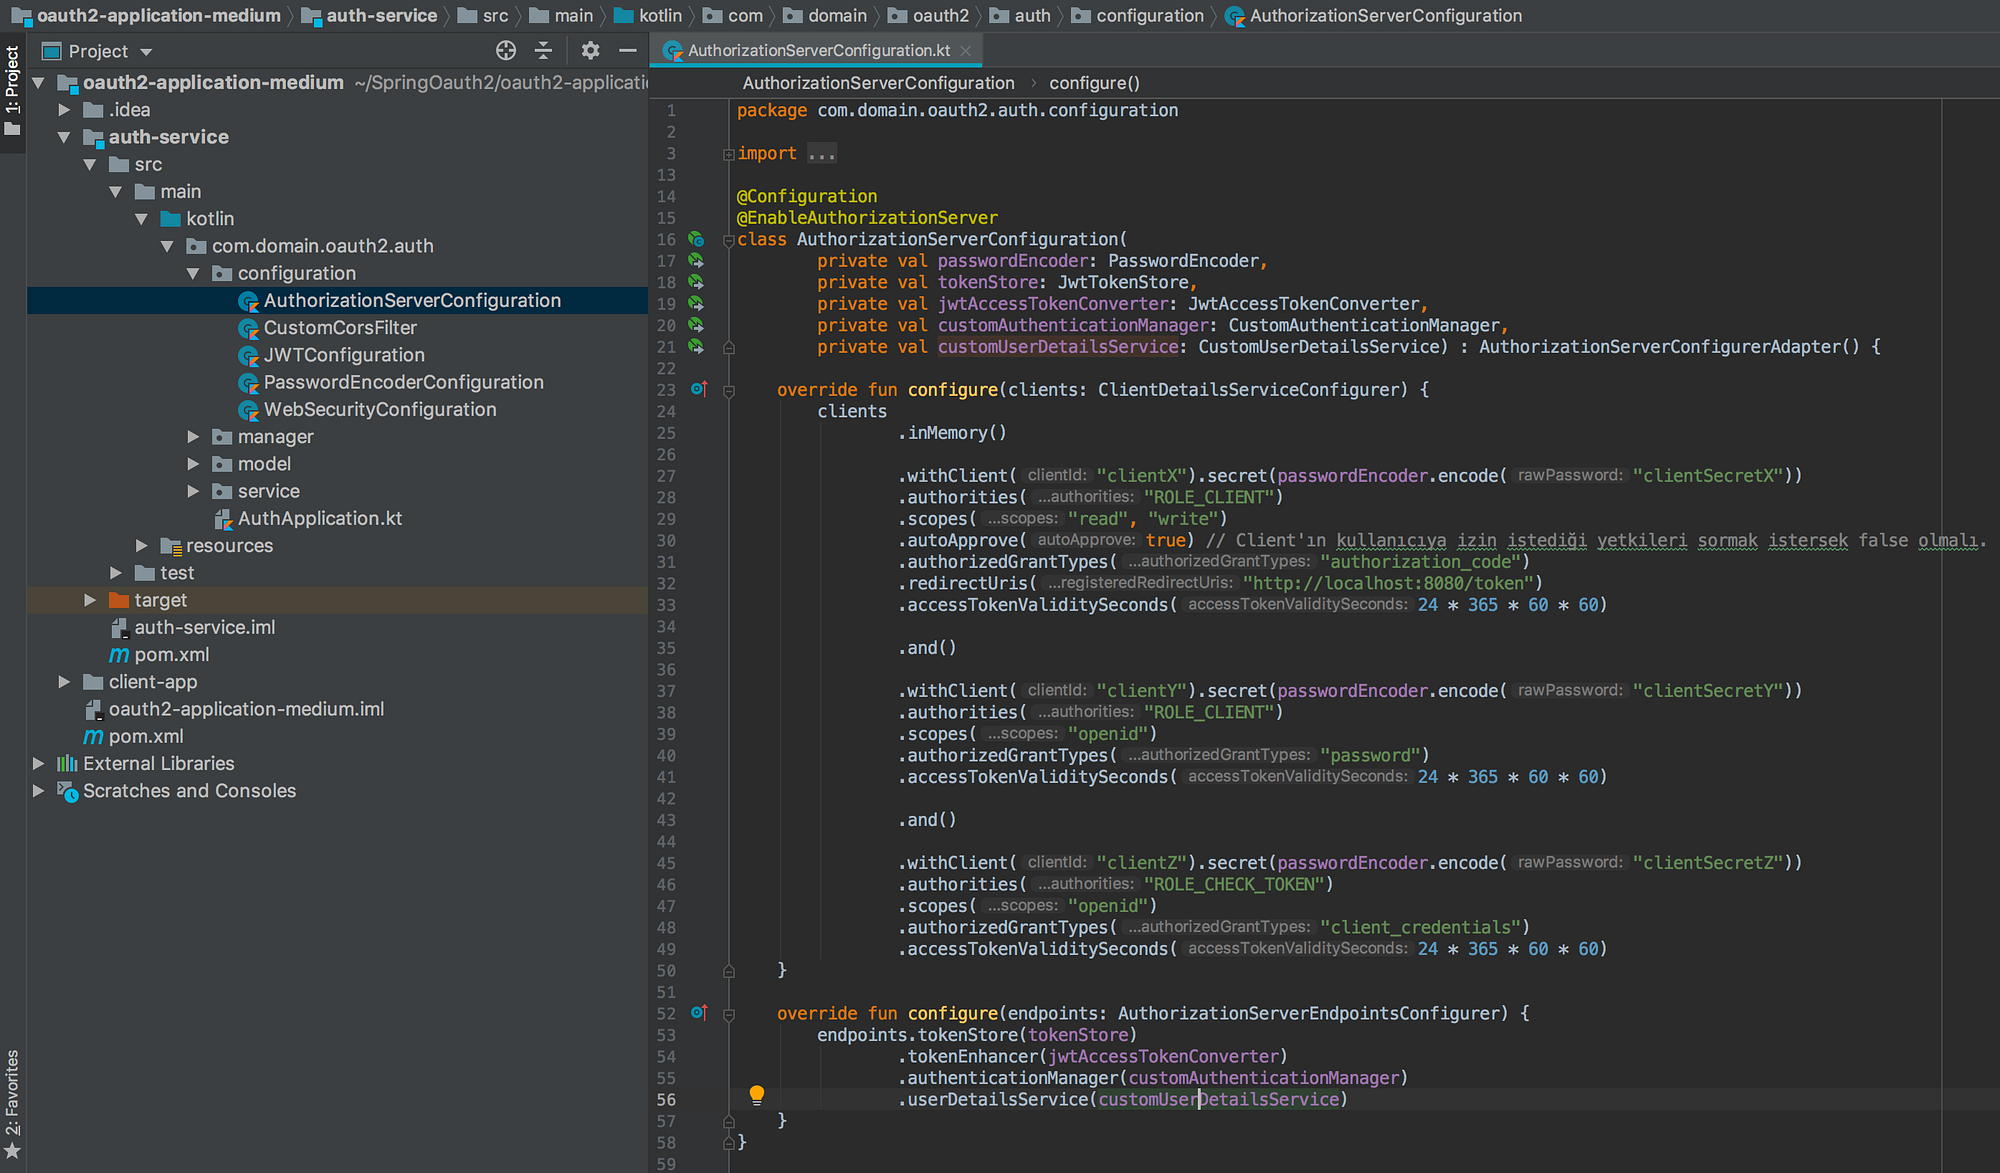Click the bean gutter icon on line 19
This screenshot has height=1173, width=2000.
tap(695, 304)
